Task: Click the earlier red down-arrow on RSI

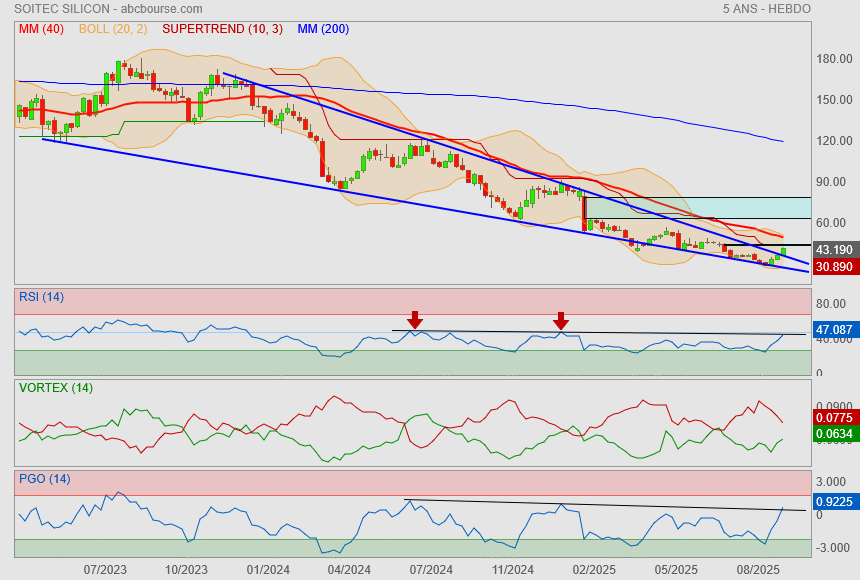Action: coord(415,320)
